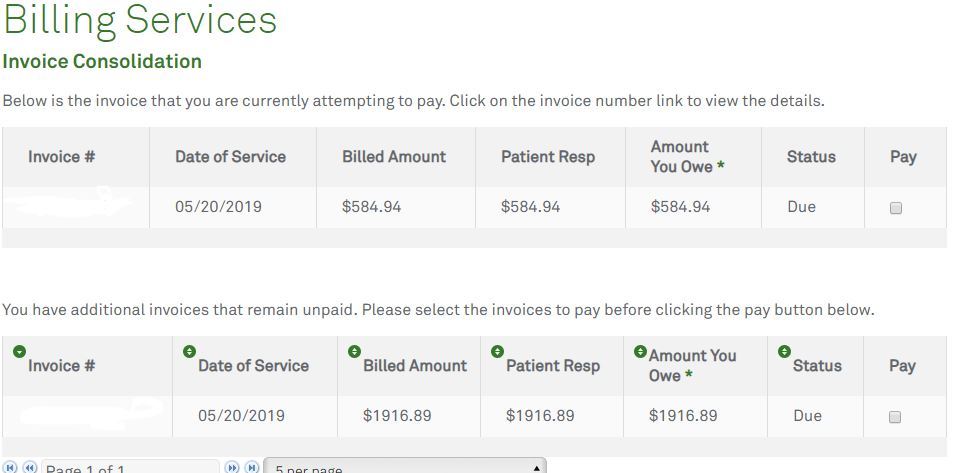Viewport: 955px width, 473px height.
Task: Click the Billed Amount header in lower table
Action: pyautogui.click(x=415, y=365)
